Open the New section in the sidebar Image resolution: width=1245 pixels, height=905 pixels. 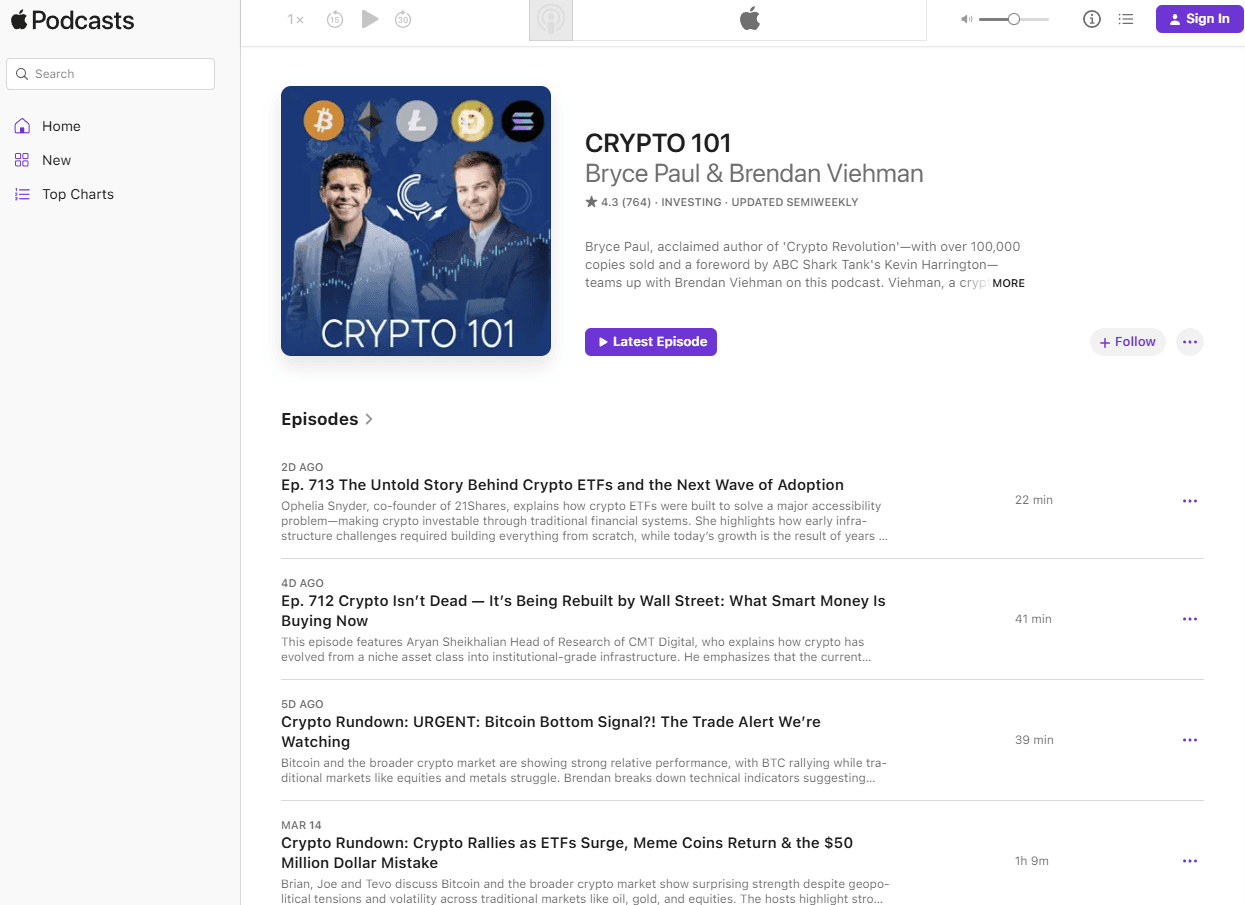coord(56,160)
